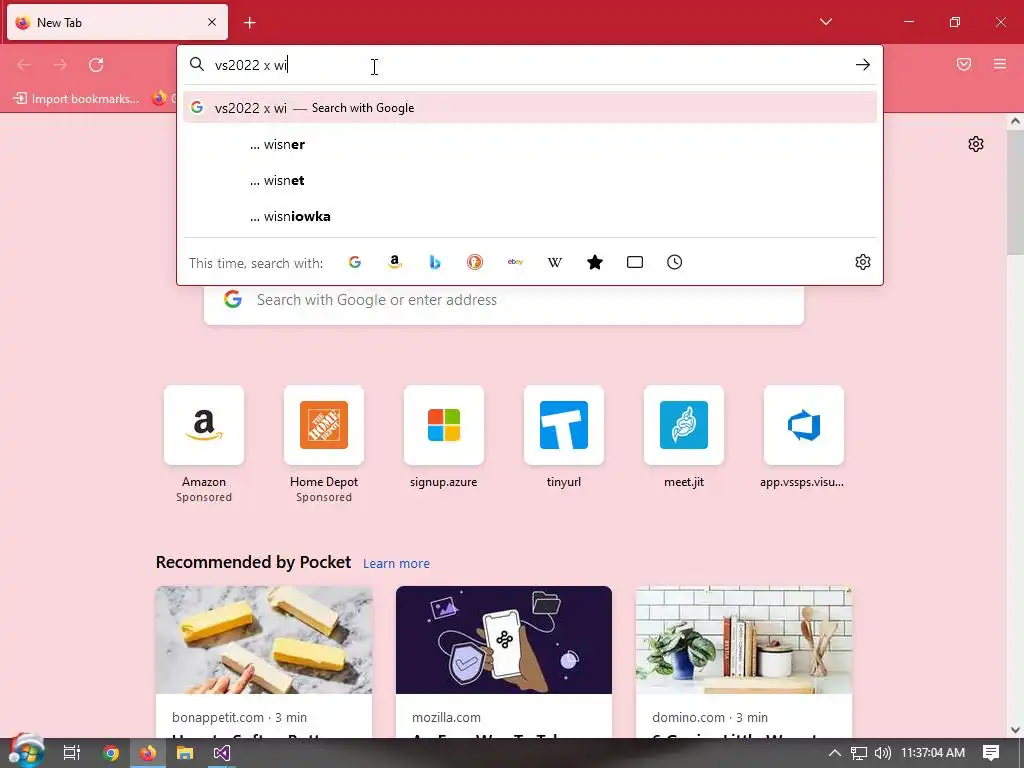This screenshot has height=768, width=1024.
Task: Open the mozilla.com article card
Action: point(504,662)
